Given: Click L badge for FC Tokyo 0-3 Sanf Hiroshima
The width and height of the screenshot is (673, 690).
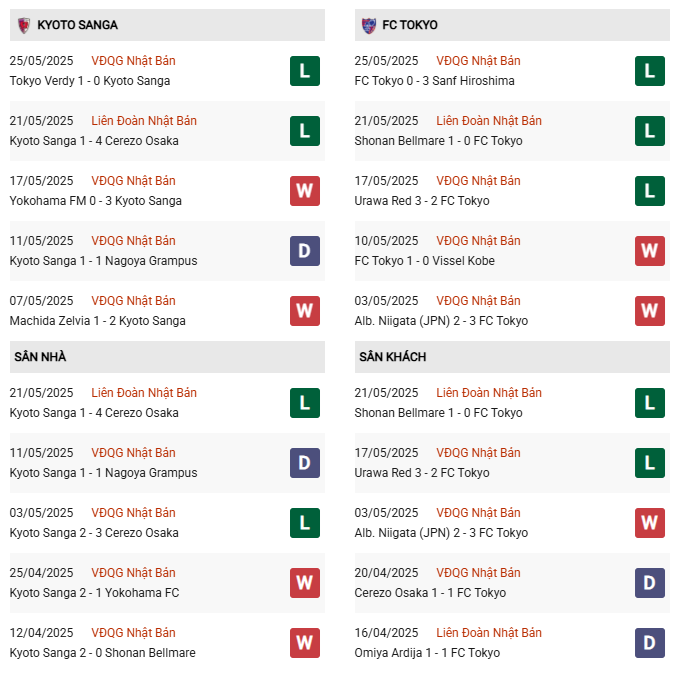Looking at the screenshot, I should 650,71.
